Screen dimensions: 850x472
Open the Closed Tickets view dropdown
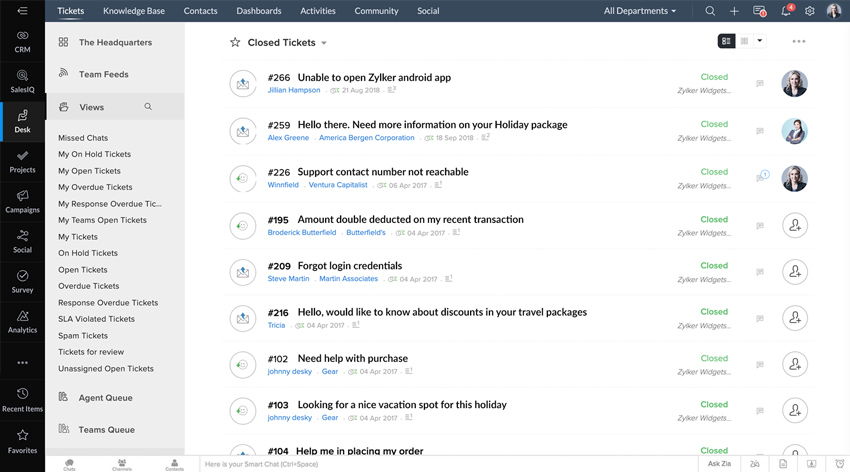(x=324, y=43)
